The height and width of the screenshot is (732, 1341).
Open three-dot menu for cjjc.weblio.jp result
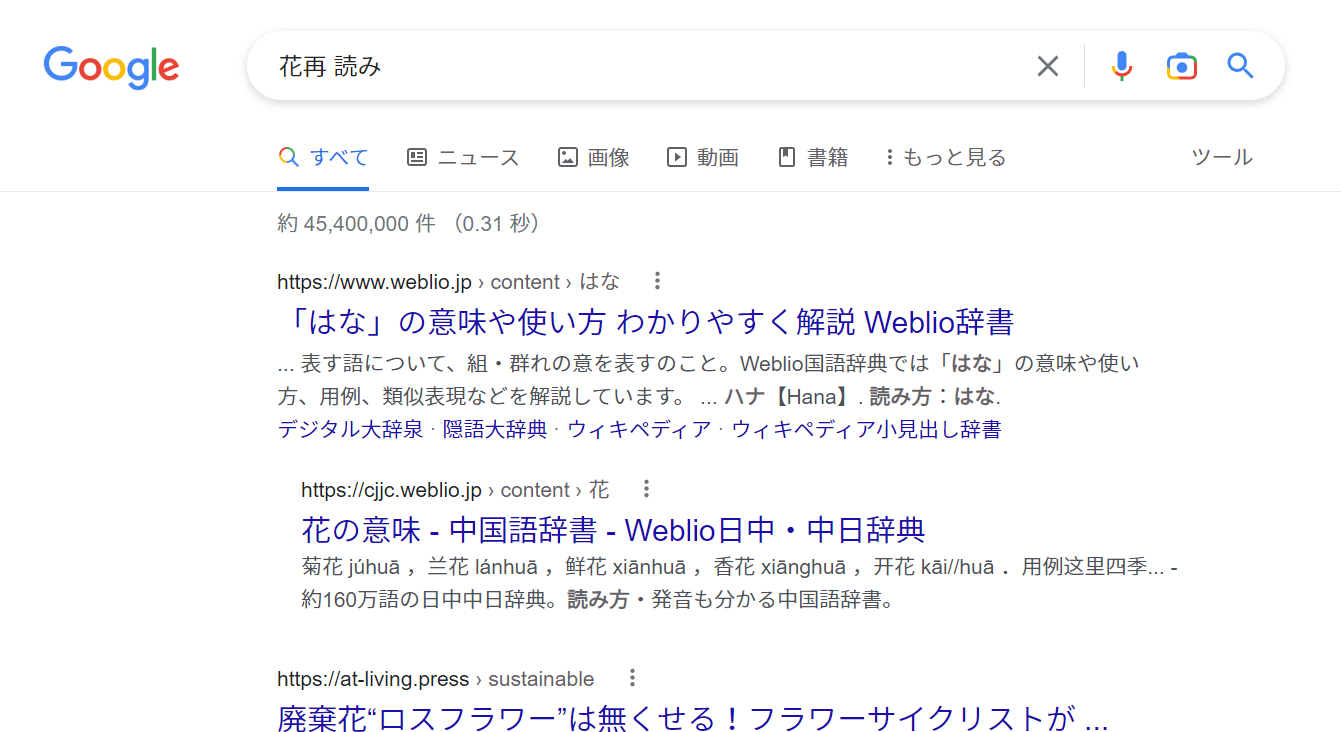(646, 489)
